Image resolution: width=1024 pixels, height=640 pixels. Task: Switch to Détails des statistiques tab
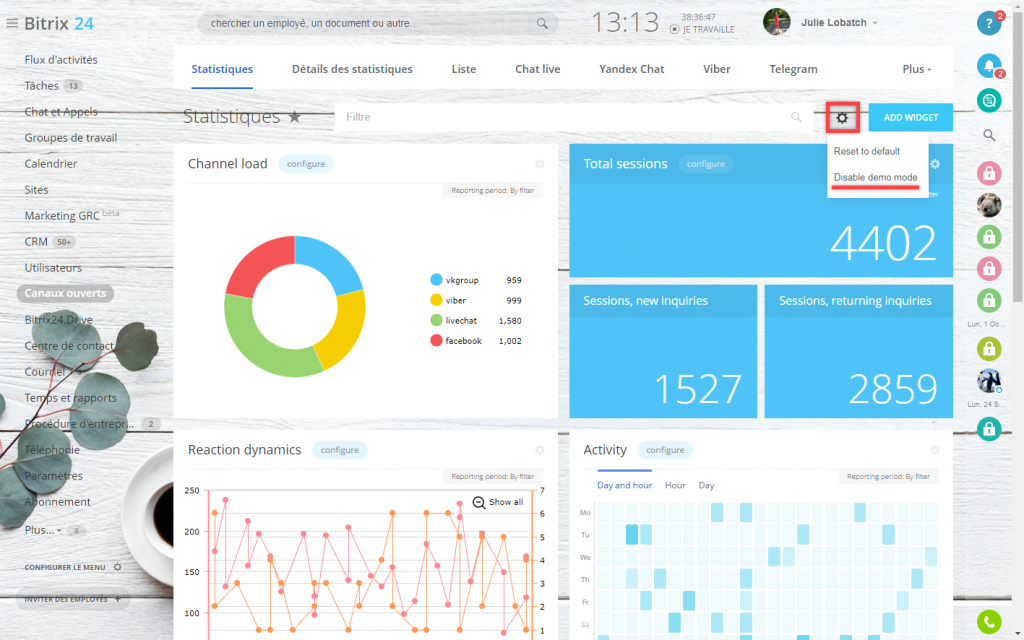pos(352,69)
